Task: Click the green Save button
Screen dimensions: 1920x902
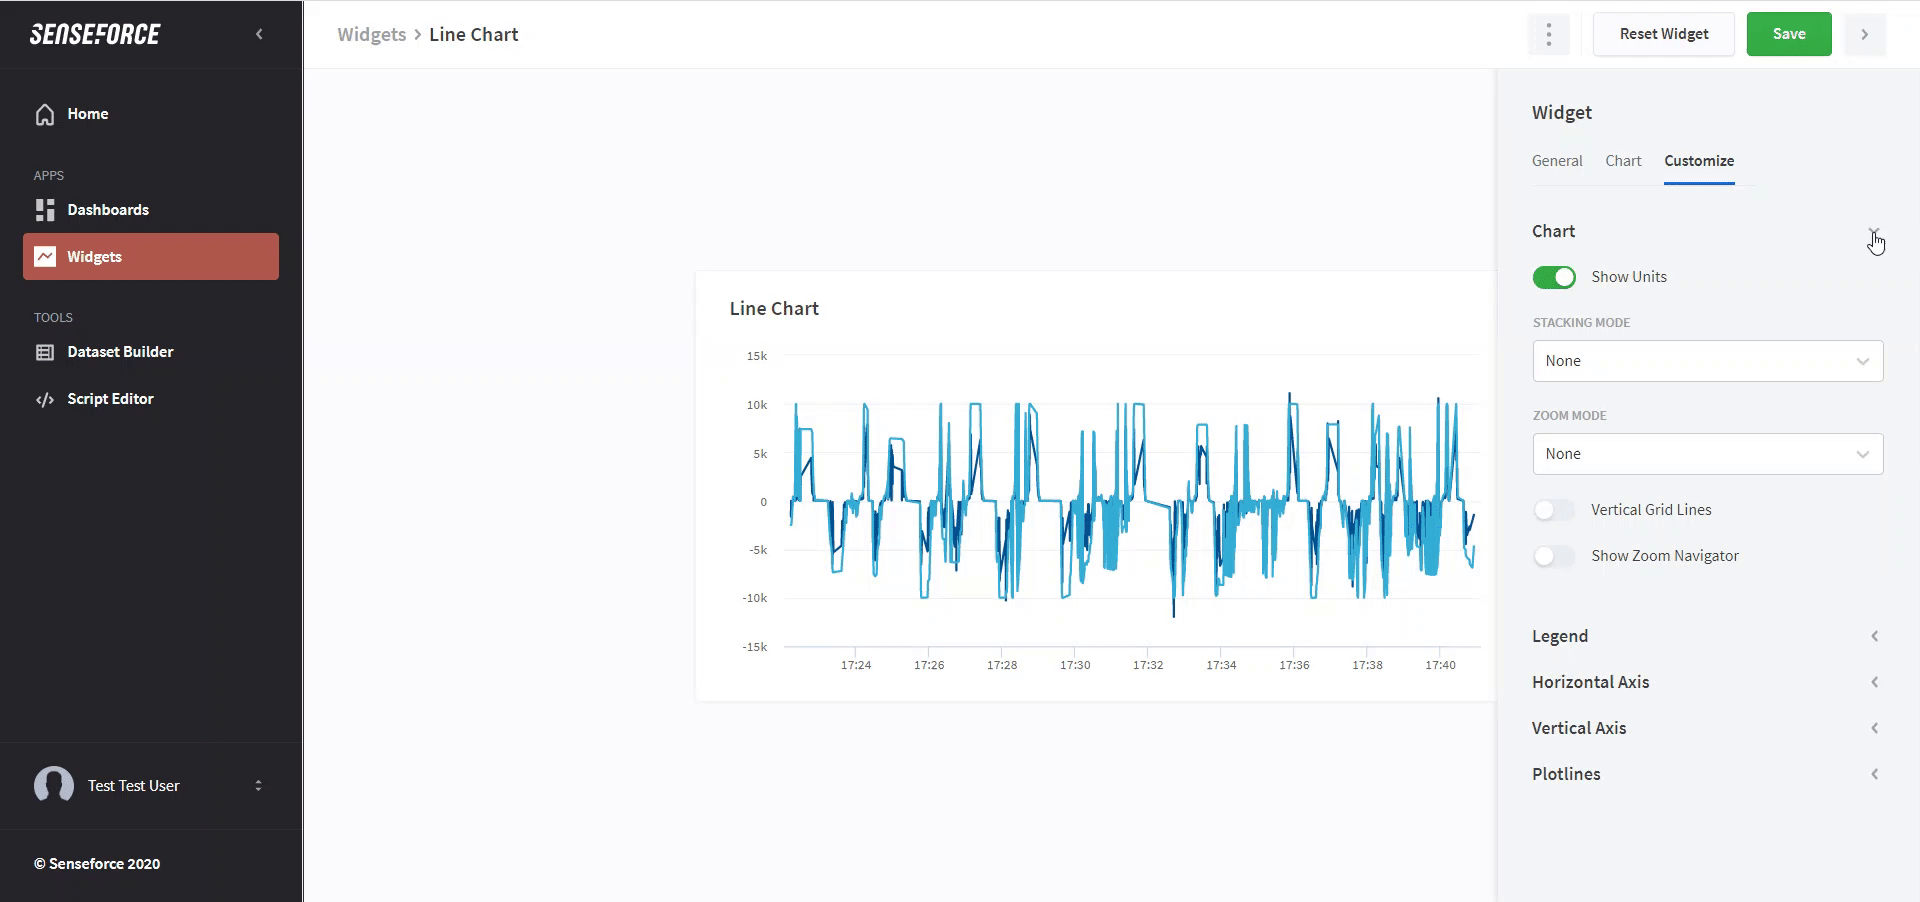Action: 1788,34
